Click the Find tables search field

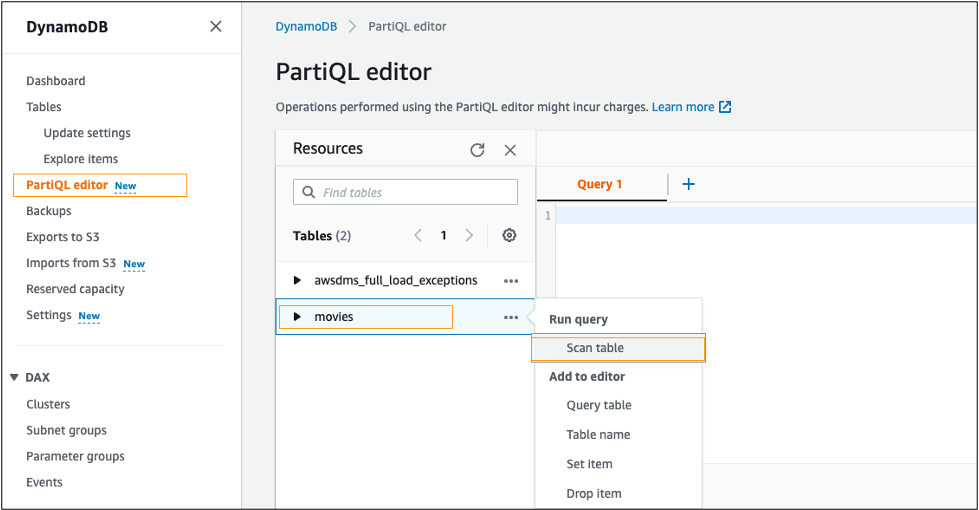coord(405,192)
